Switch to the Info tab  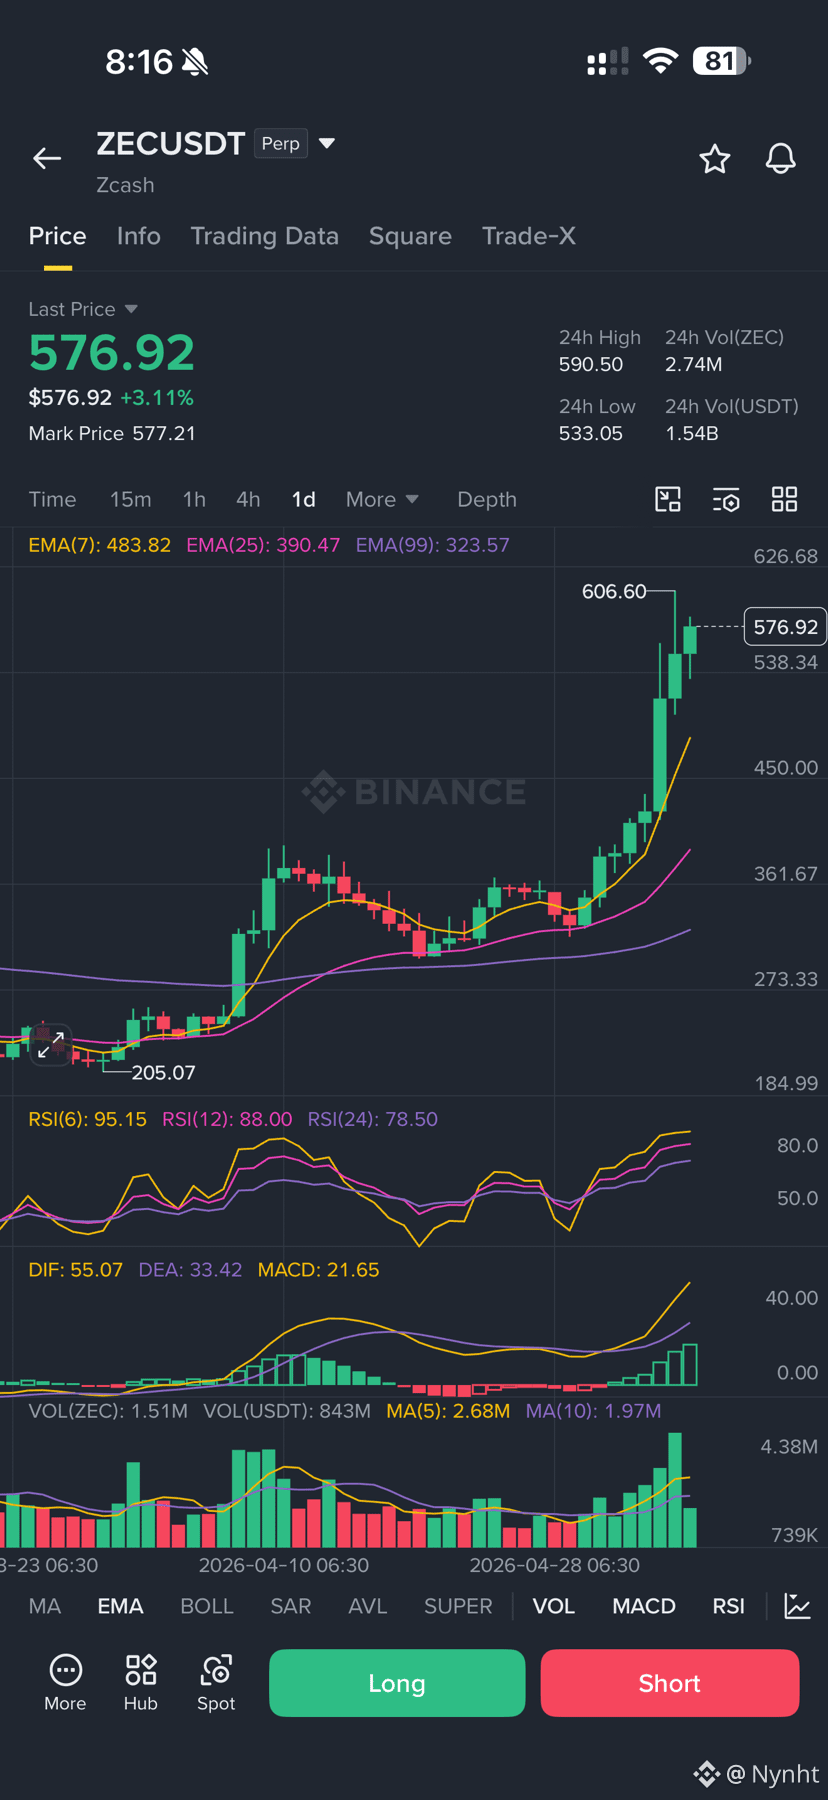tap(138, 236)
